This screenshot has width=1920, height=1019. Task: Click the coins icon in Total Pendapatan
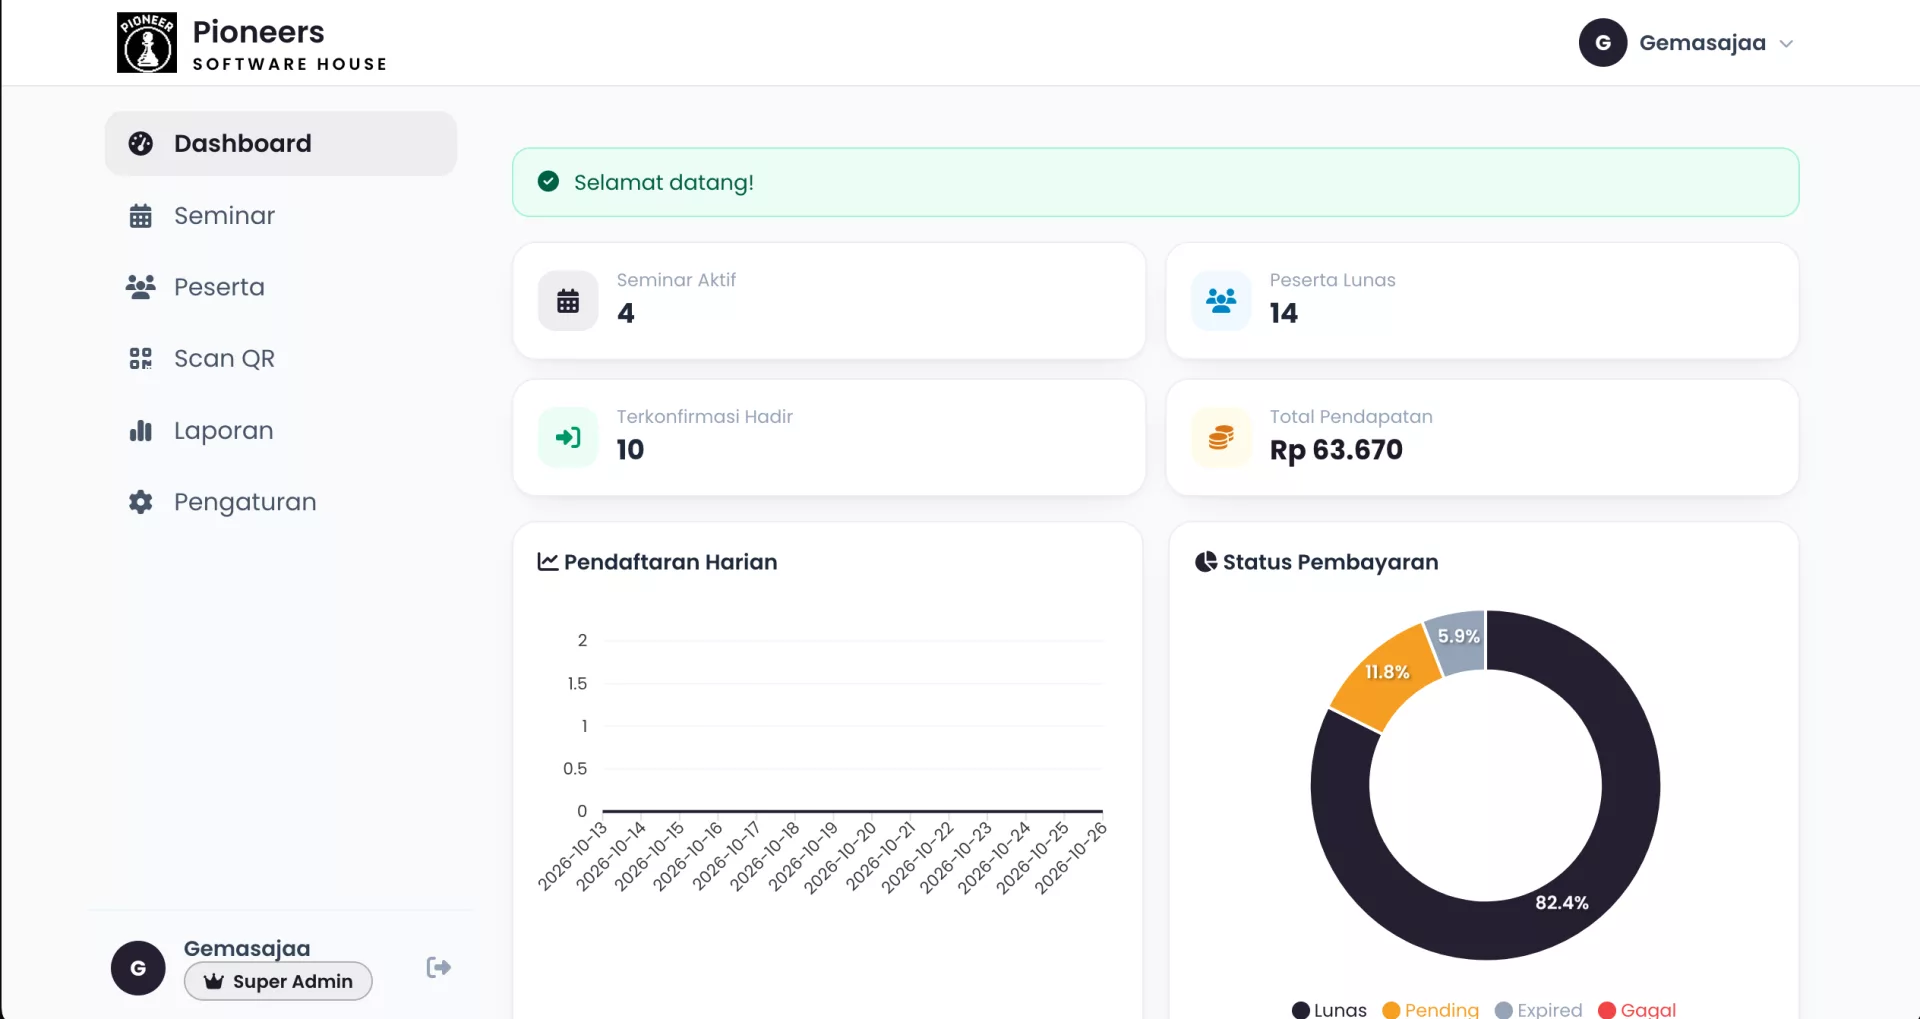pos(1221,437)
